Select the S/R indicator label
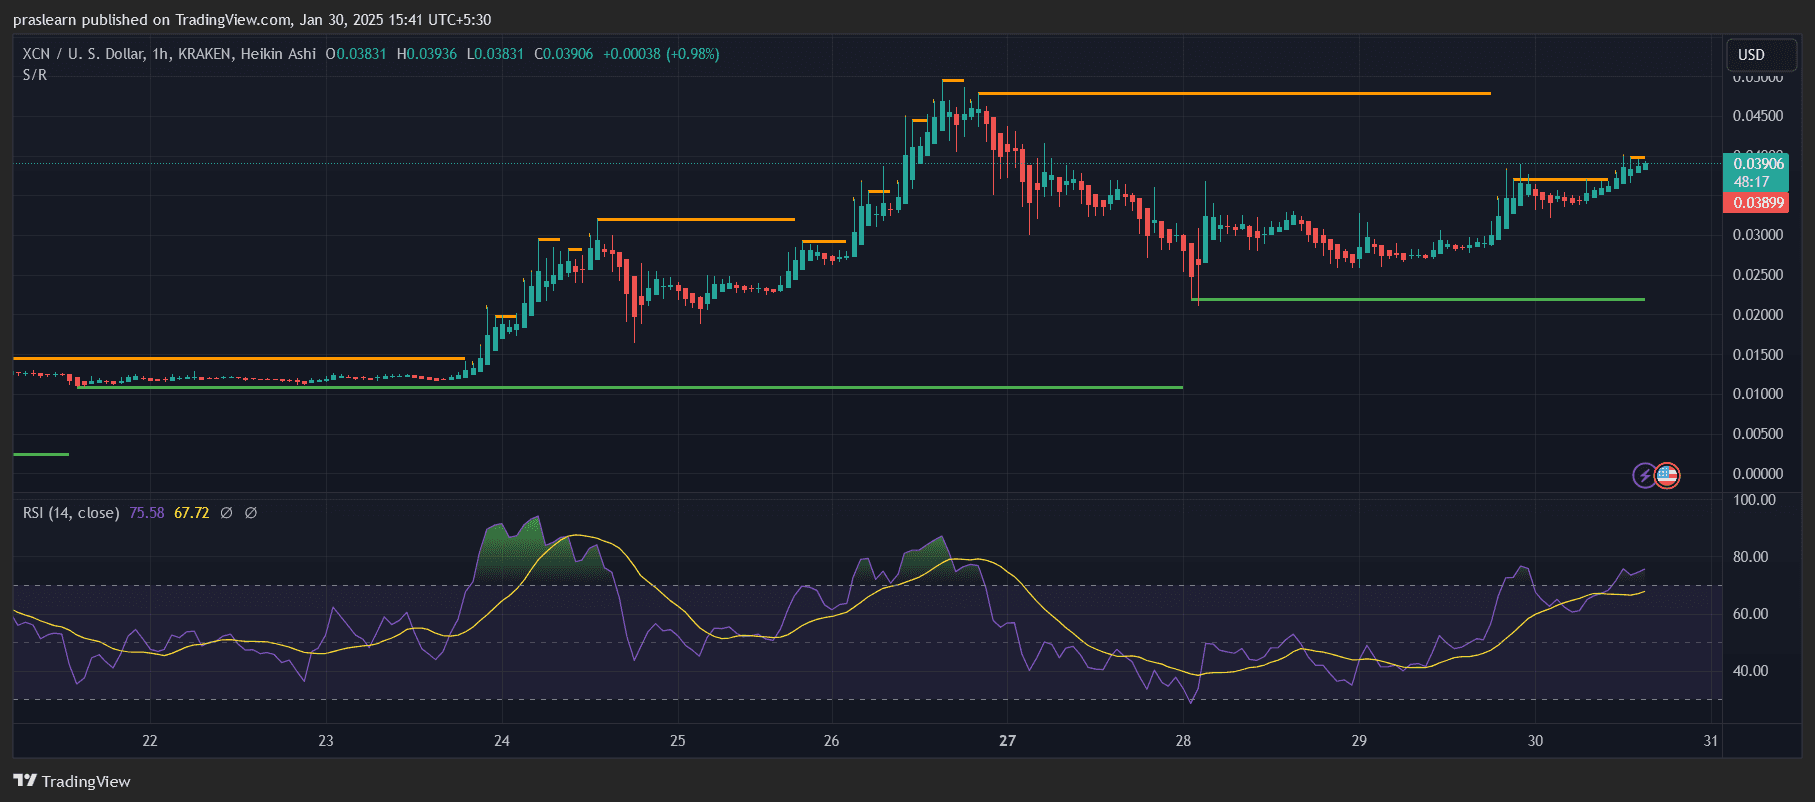Image resolution: width=1815 pixels, height=802 pixels. click(x=35, y=75)
